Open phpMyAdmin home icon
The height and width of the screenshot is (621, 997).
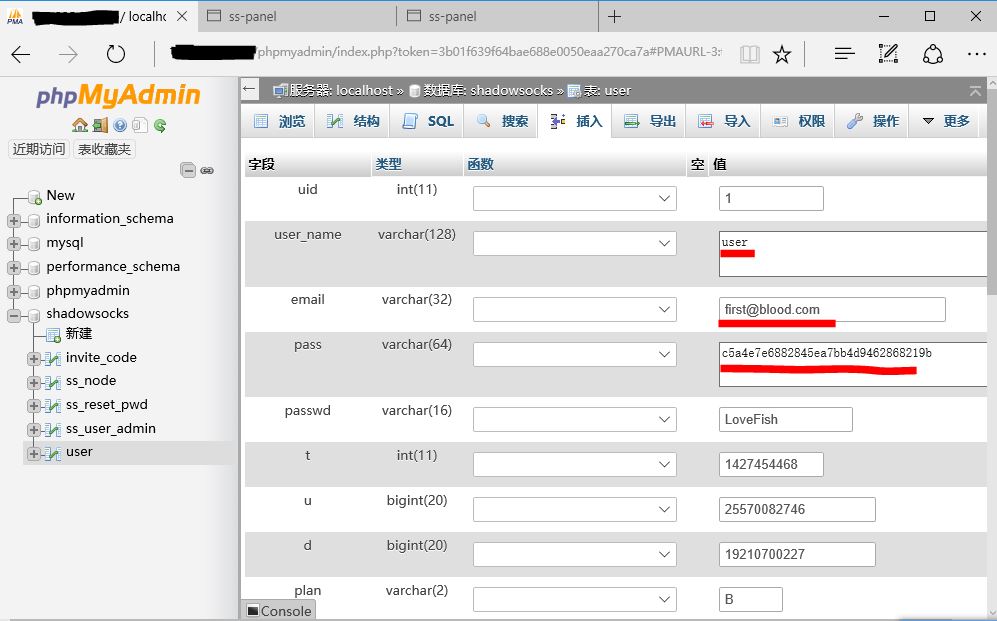[x=79, y=125]
